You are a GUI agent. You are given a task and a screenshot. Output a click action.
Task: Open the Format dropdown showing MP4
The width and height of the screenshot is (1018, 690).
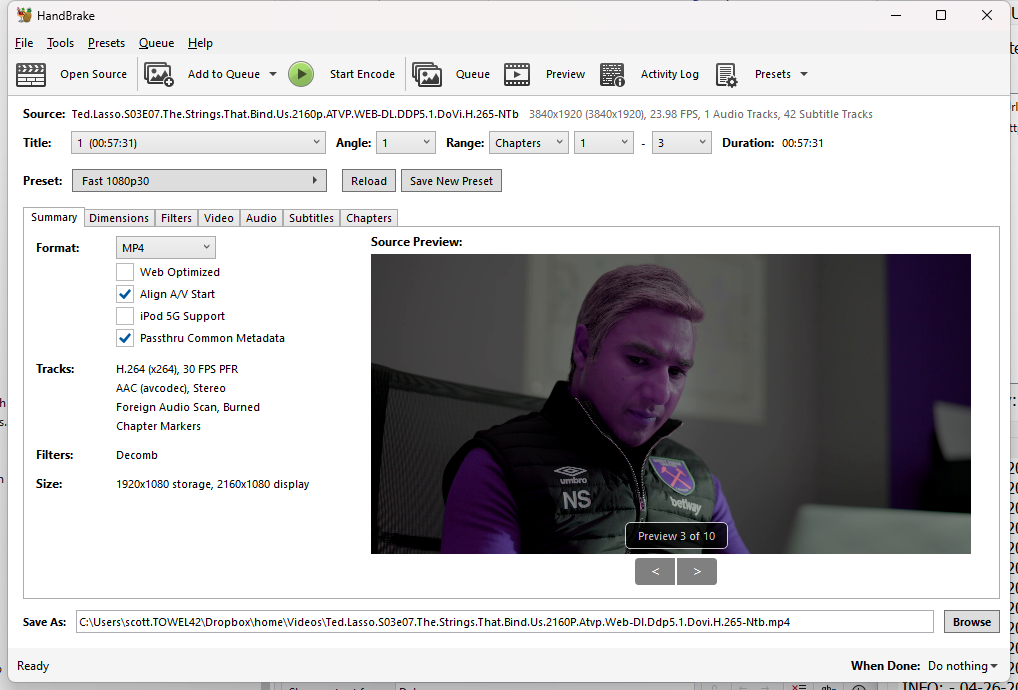point(166,247)
